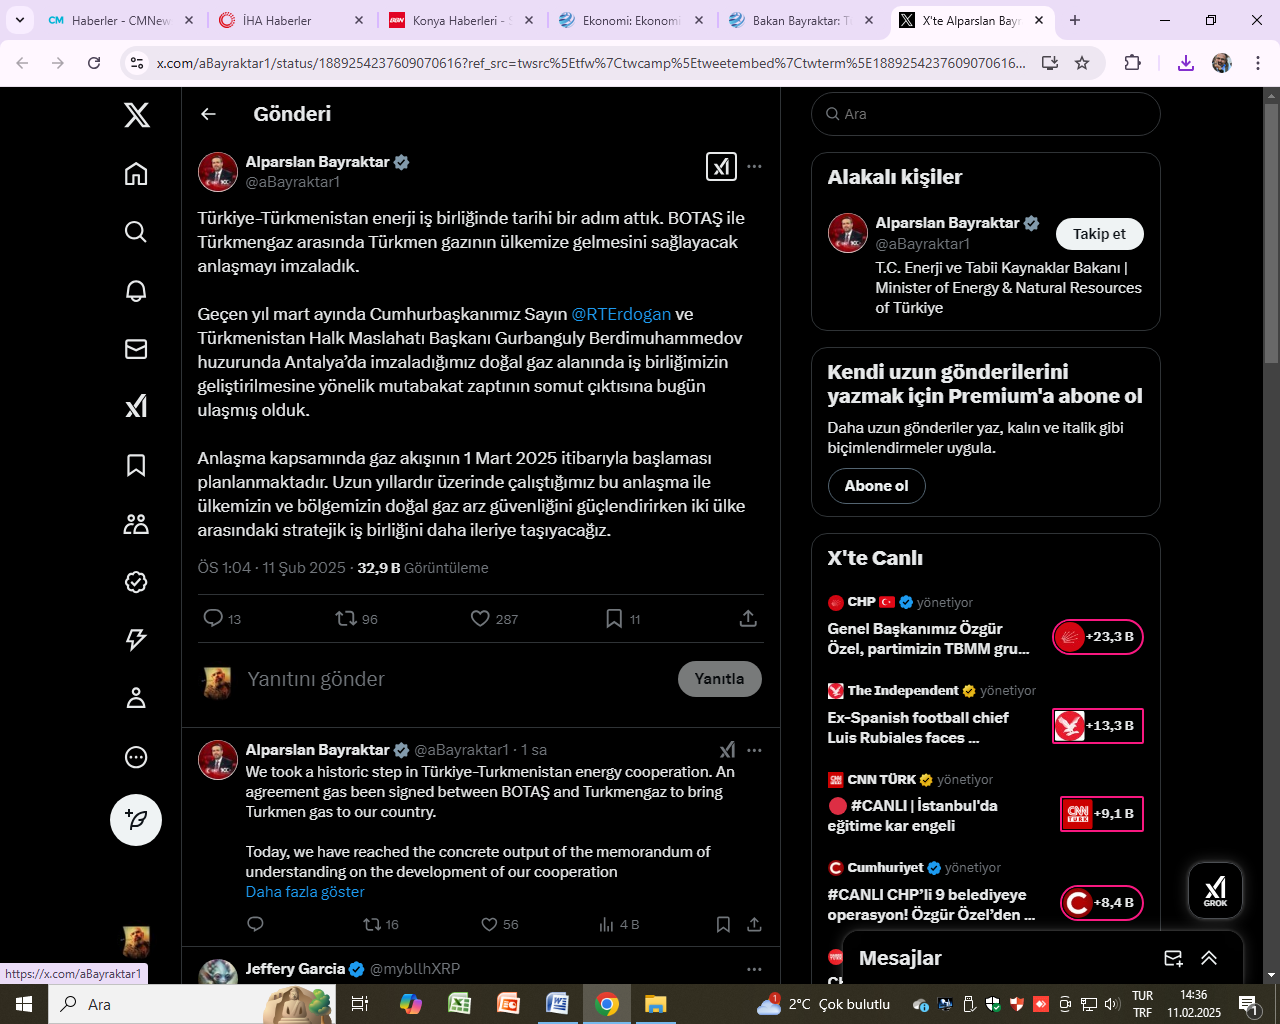Click the Ara search field on X
The image size is (1280, 1024).
[x=986, y=114]
